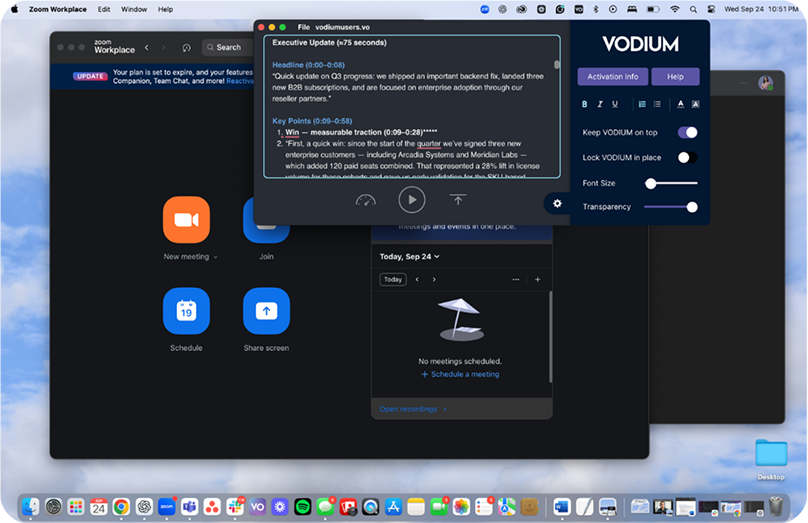Click the VODIUM menu bar status icon
This screenshot has width=808, height=523.
point(579,9)
